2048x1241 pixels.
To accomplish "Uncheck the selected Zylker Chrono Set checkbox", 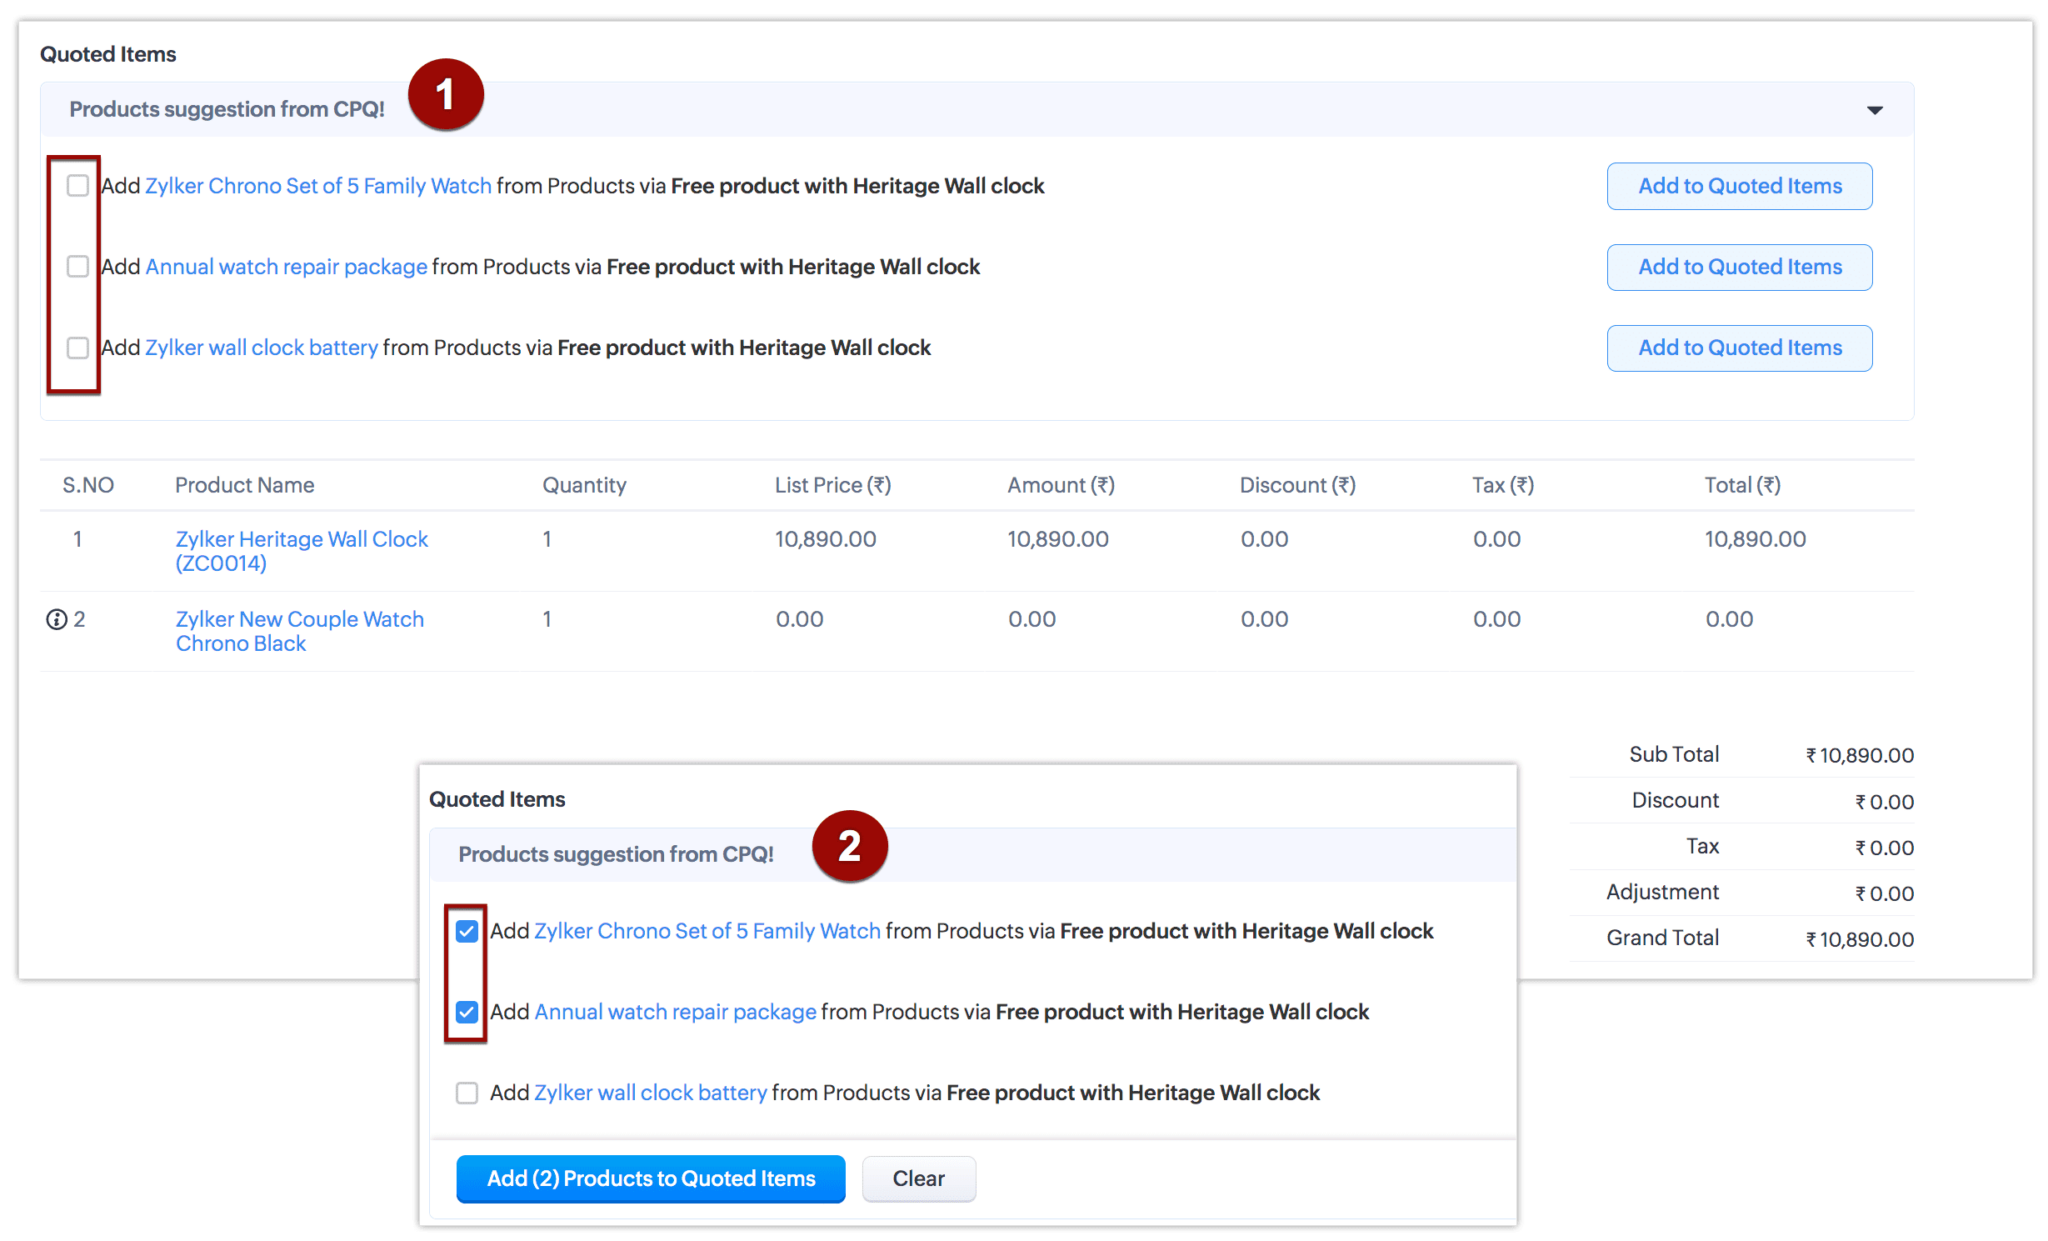I will pos(467,931).
